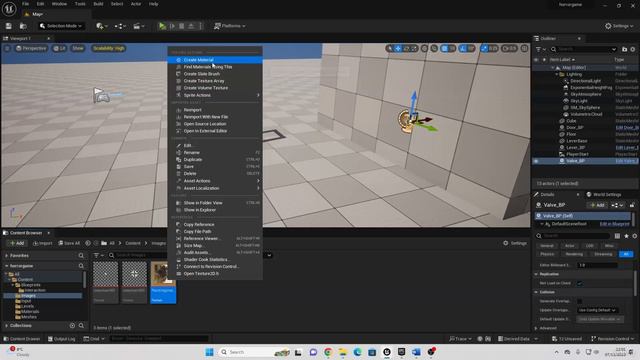Select the Rendering filter in Details
The width and height of the screenshot is (640, 360).
click(574, 254)
